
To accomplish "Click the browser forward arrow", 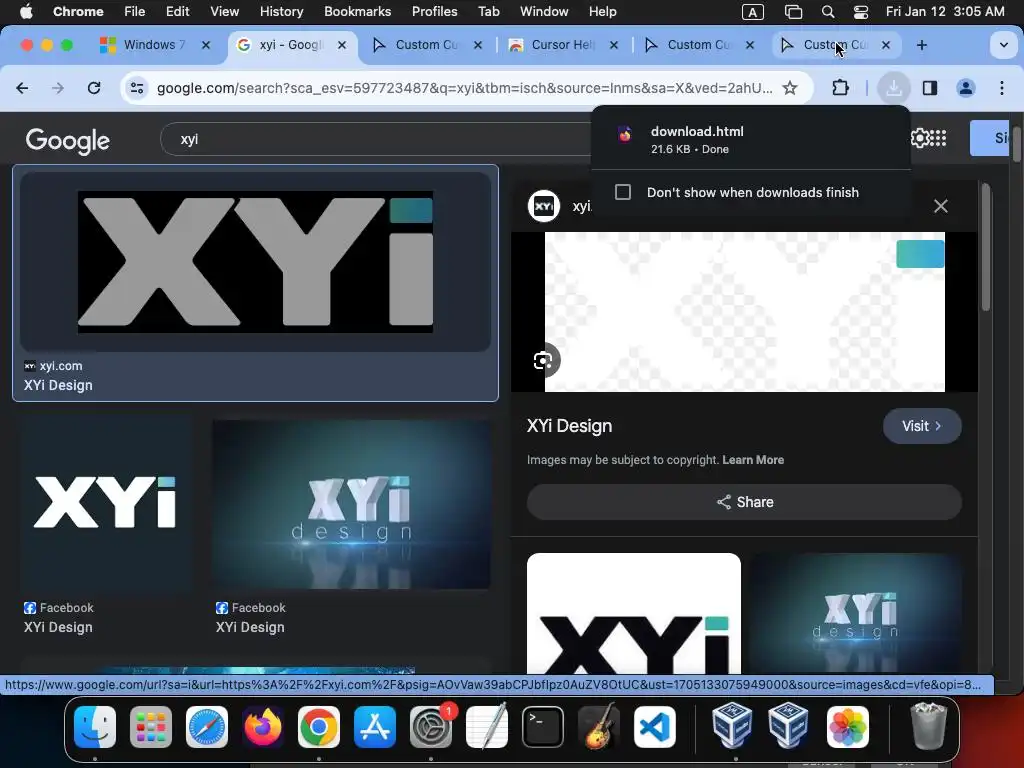I will coord(58,88).
